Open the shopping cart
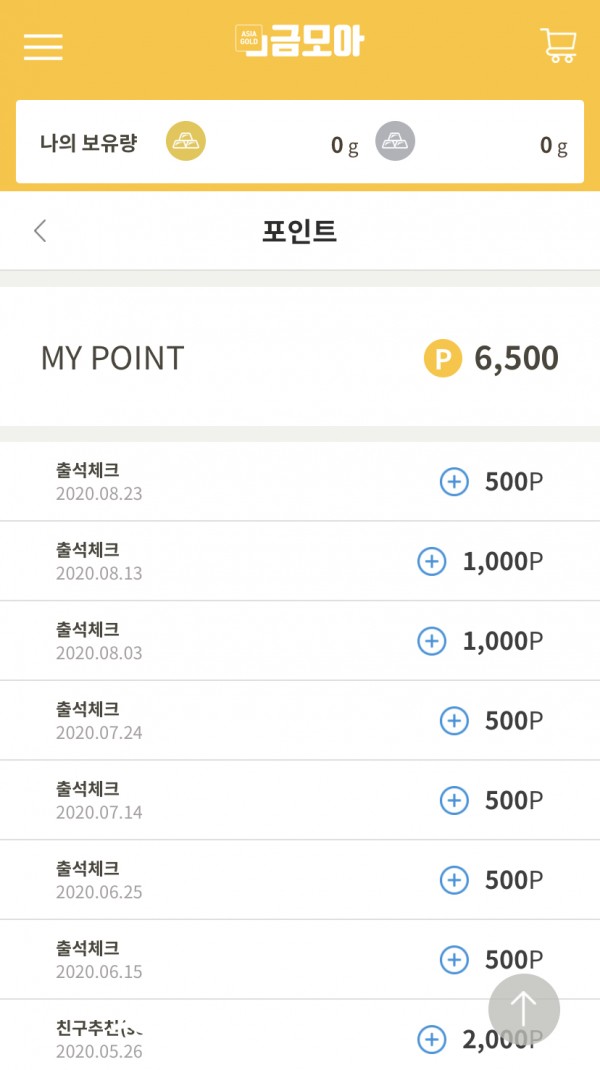This screenshot has height=1070, width=600. tap(558, 45)
